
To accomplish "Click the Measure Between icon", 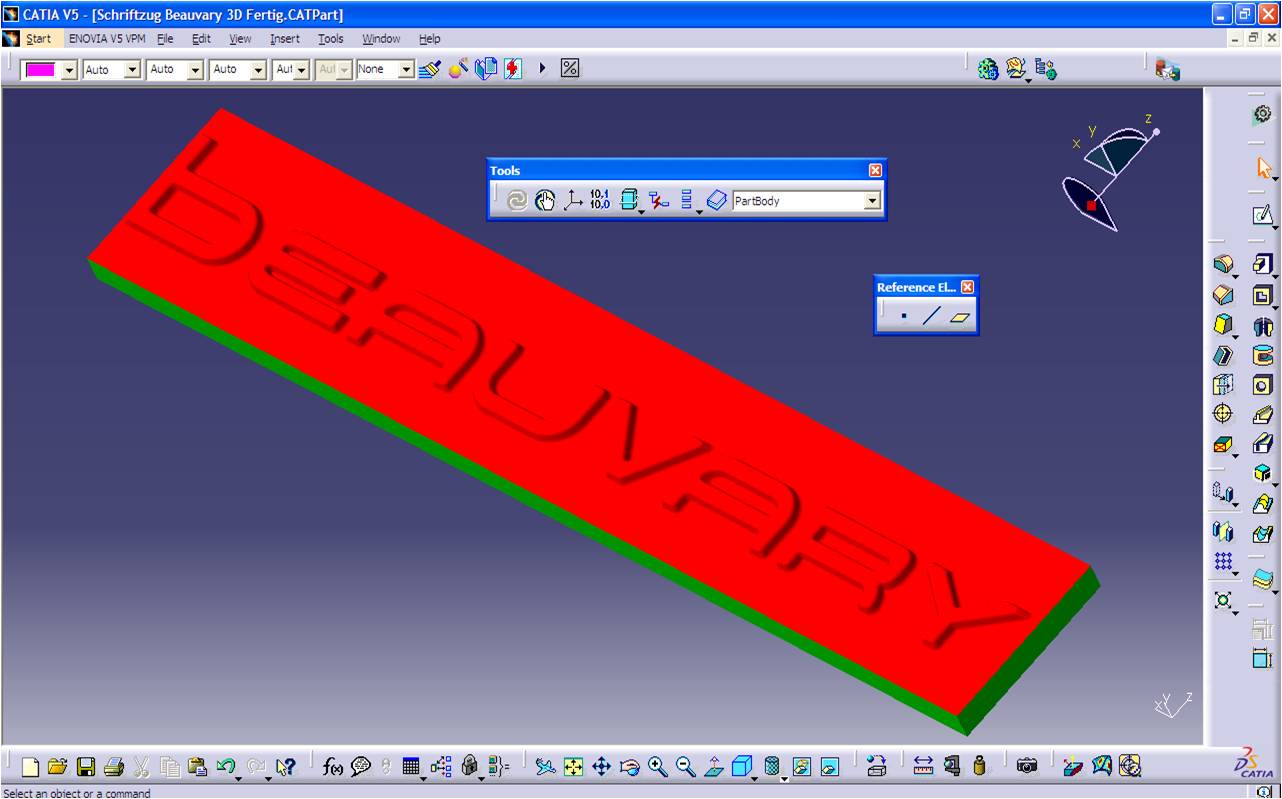I will [923, 767].
